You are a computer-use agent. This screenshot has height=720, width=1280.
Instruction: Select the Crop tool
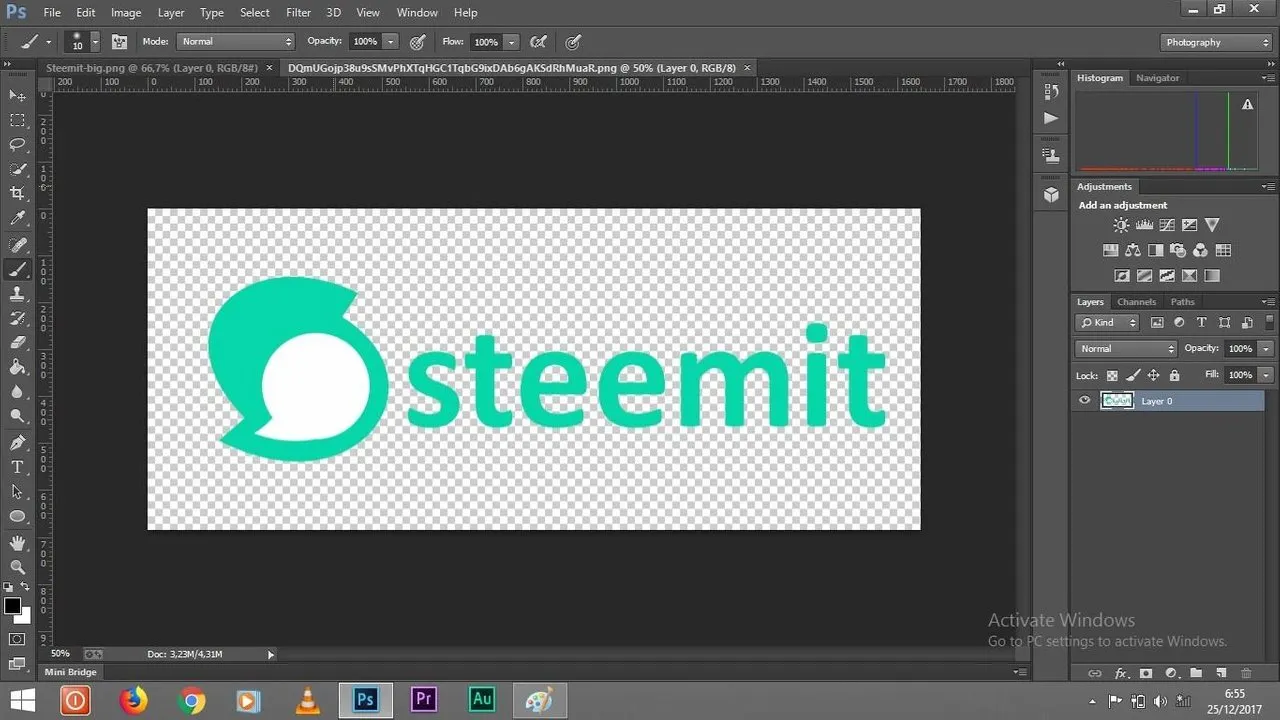pos(17,193)
